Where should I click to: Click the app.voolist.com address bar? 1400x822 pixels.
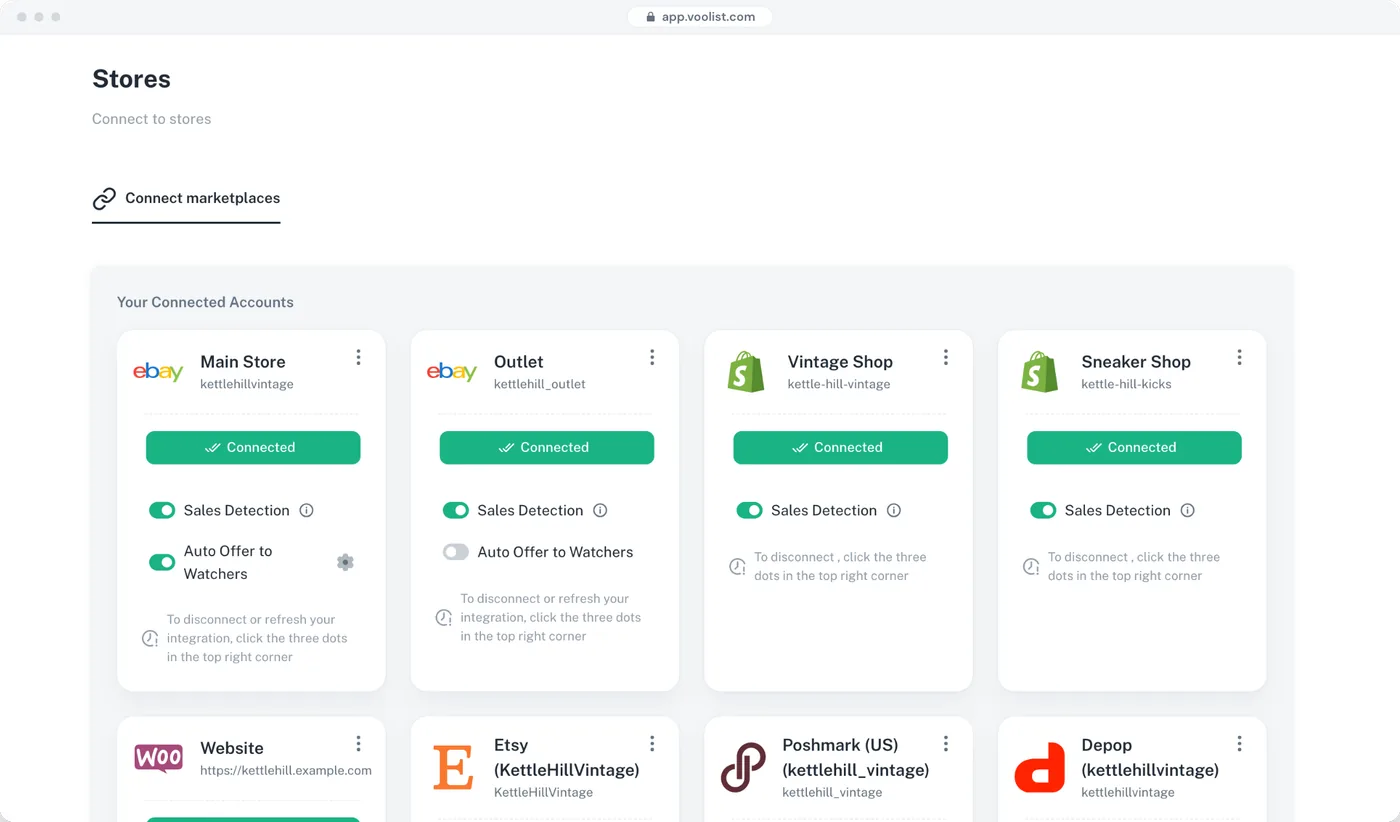(x=700, y=17)
